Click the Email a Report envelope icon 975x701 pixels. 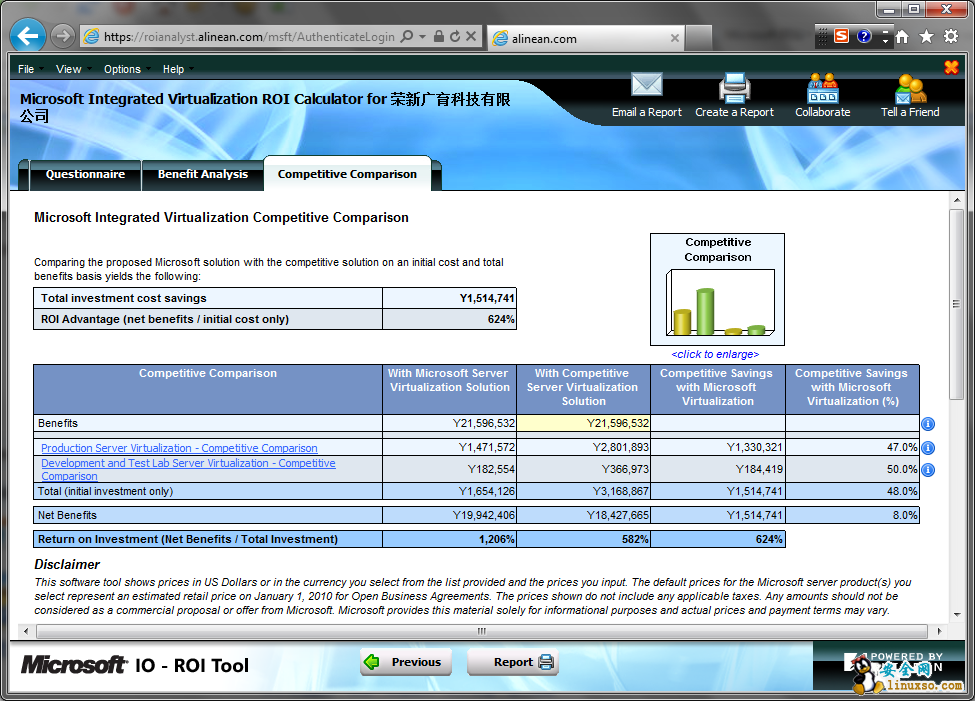[646, 87]
